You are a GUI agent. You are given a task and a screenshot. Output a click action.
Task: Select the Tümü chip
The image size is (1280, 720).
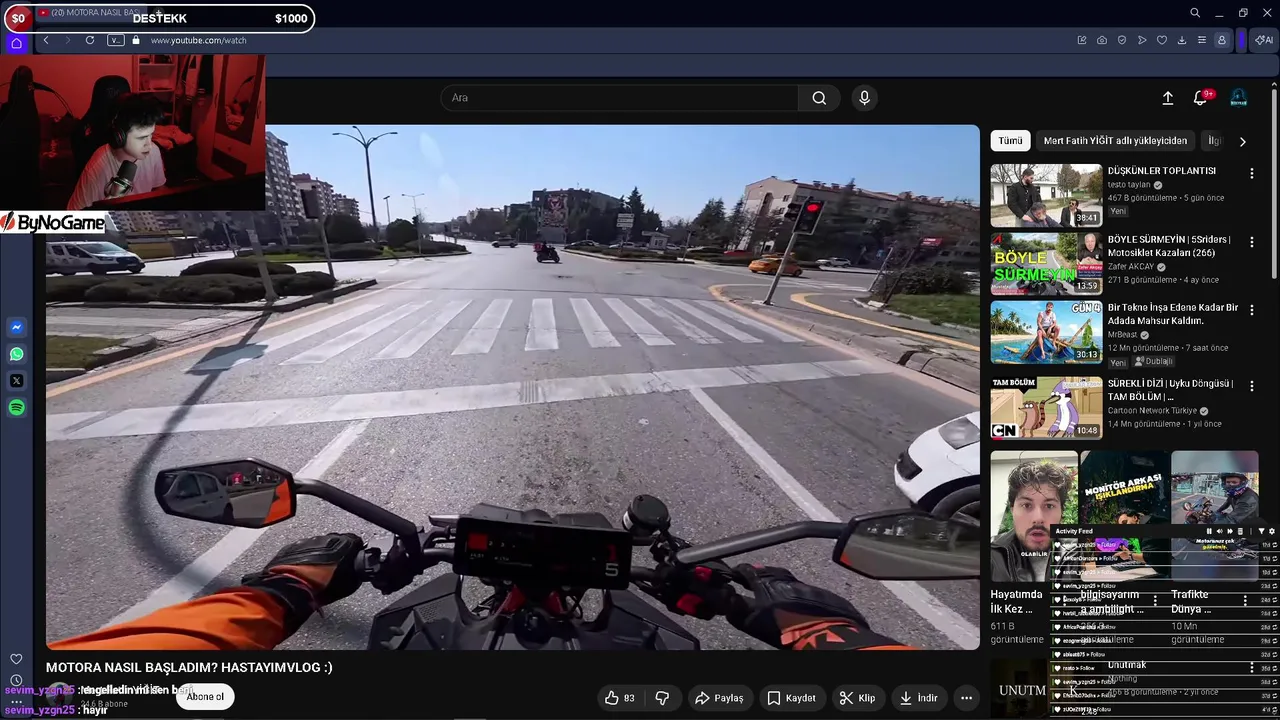coord(1010,141)
